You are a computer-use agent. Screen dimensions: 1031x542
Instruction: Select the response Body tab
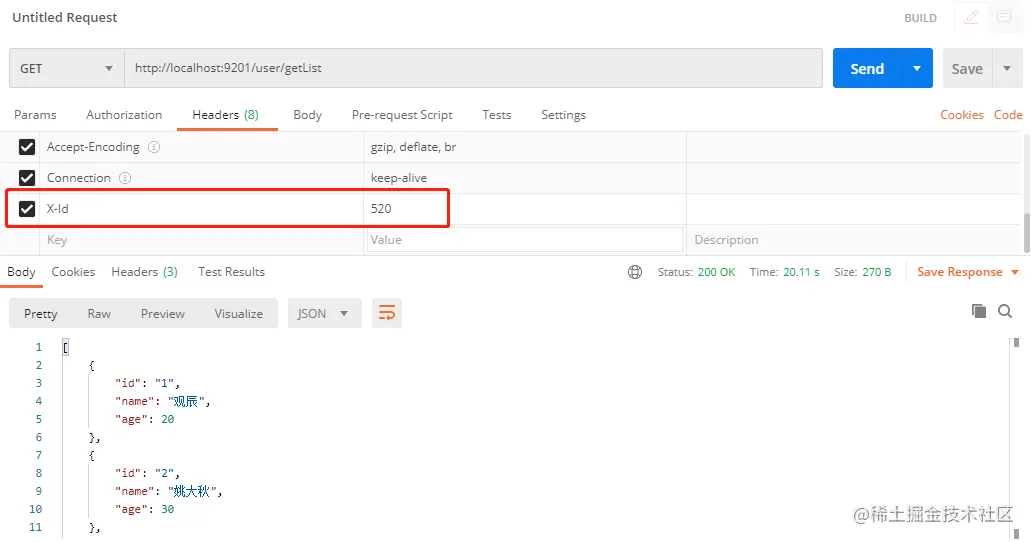(21, 272)
